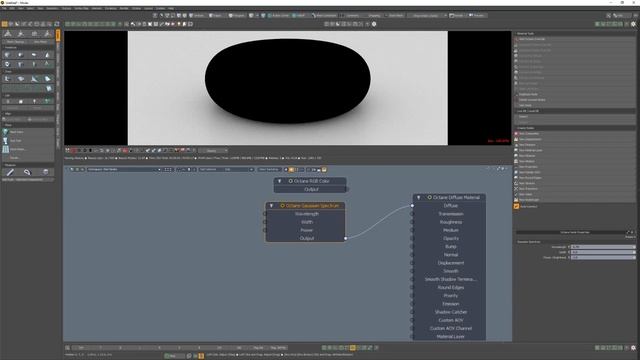The width and height of the screenshot is (640, 360).
Task: Open the File menu
Action: pos(4,8)
